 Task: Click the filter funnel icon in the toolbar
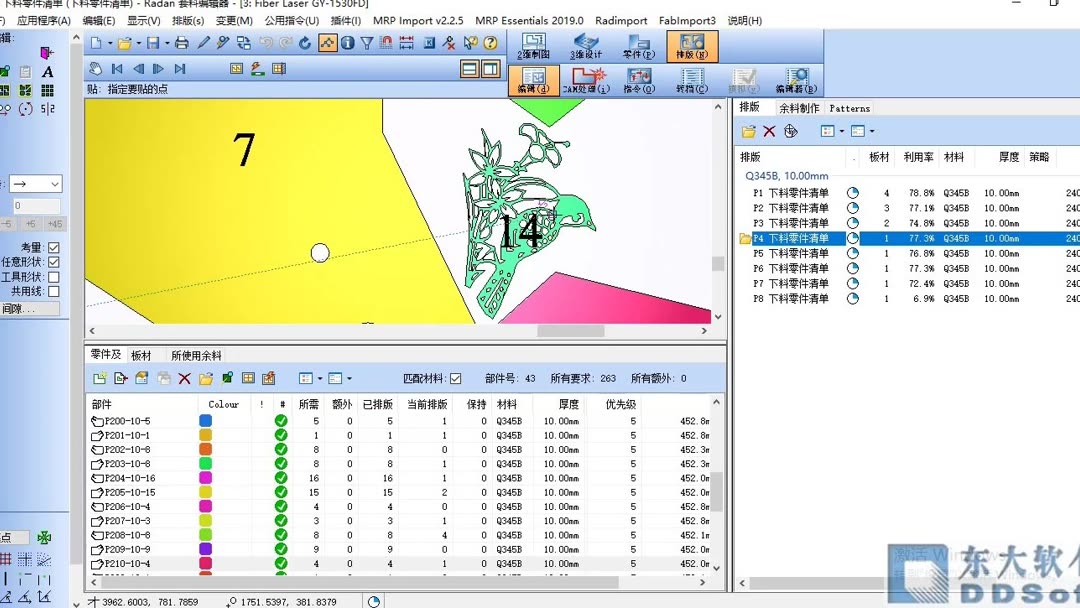[x=367, y=42]
